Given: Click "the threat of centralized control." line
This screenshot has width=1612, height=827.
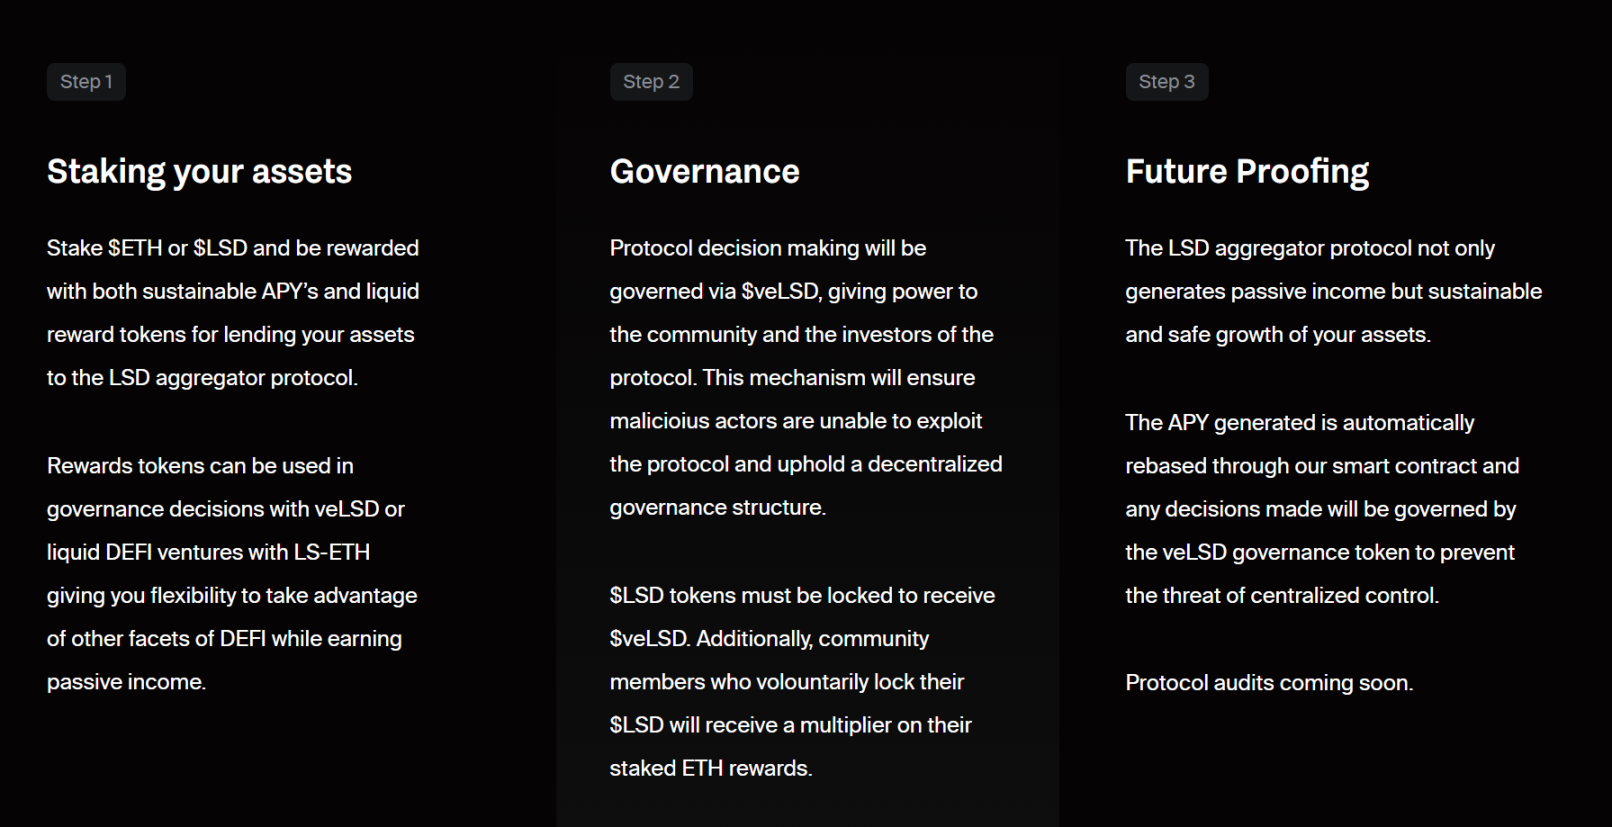Looking at the screenshot, I should click(x=1281, y=596).
